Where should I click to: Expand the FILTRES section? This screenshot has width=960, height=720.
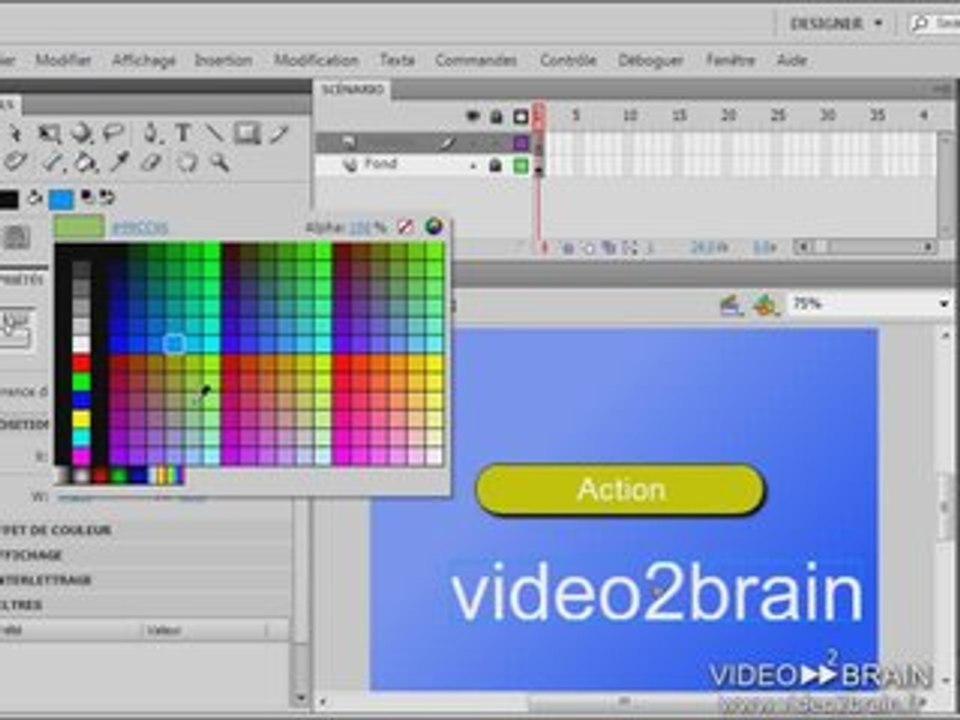pos(22,605)
